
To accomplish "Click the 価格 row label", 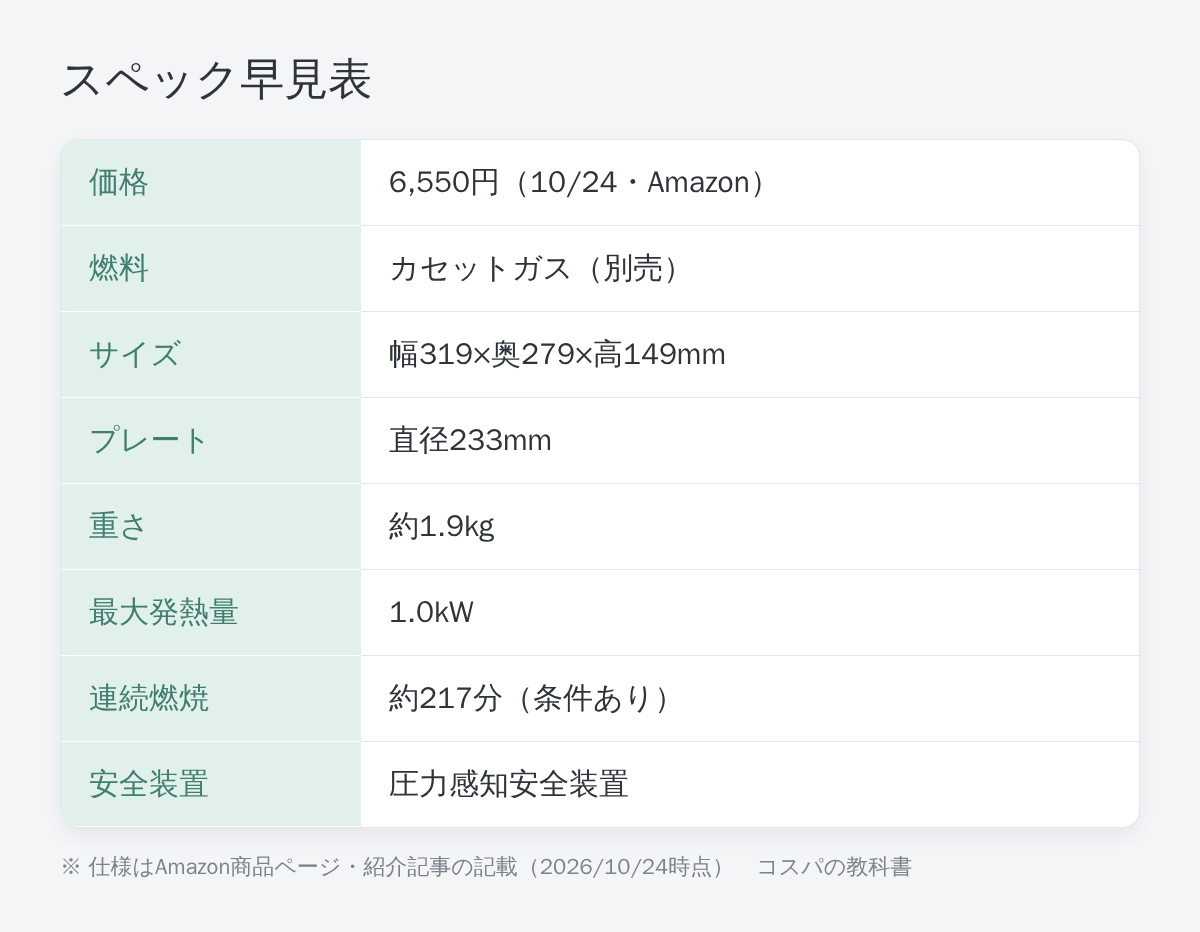I will coord(119,182).
